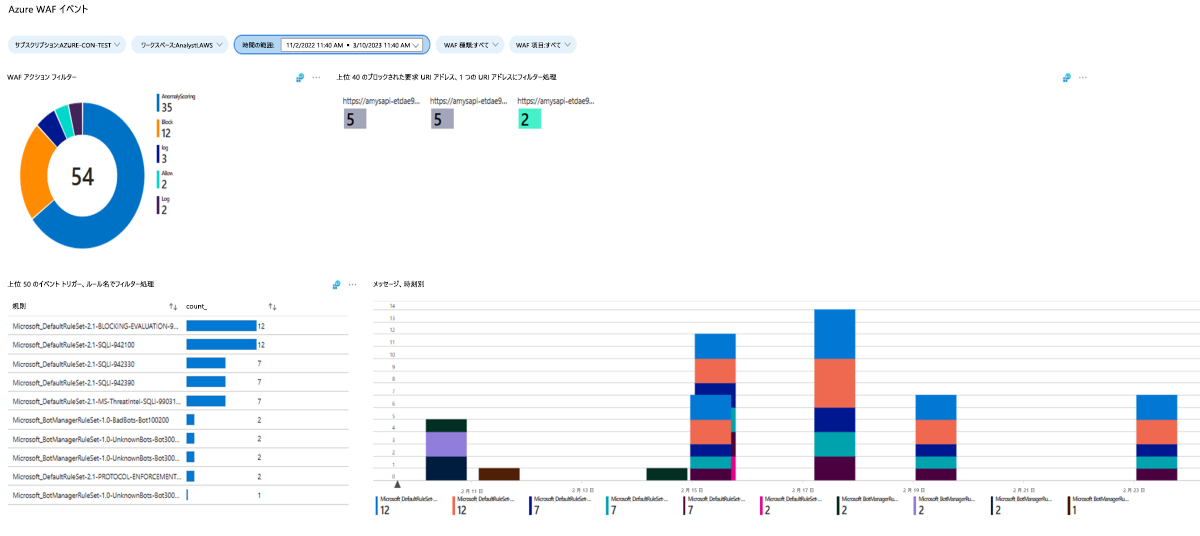Expand the ワークスペース AnalystLAWS dropdown
Image resolution: width=1200 pixels, height=536 pixels.
pyautogui.click(x=180, y=45)
